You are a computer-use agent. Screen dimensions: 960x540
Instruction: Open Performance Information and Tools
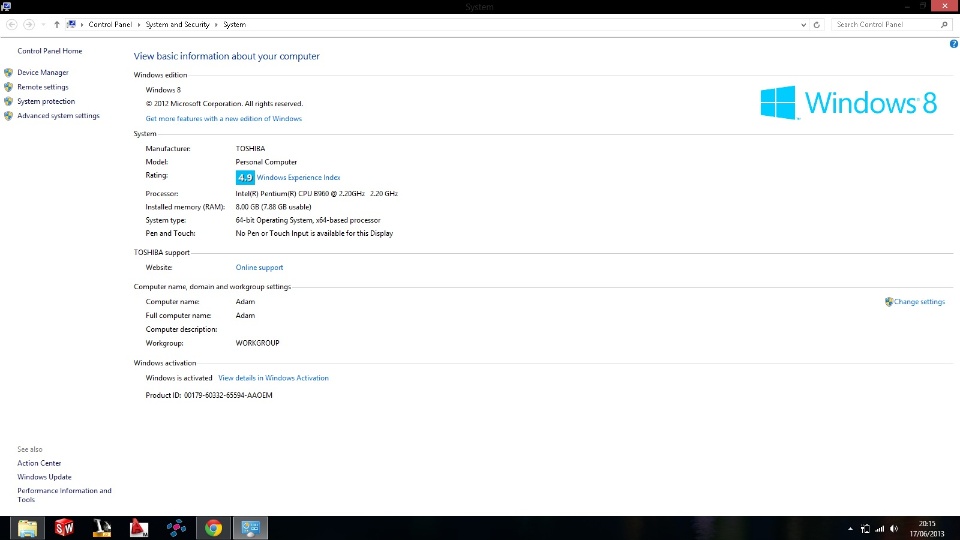coord(64,495)
